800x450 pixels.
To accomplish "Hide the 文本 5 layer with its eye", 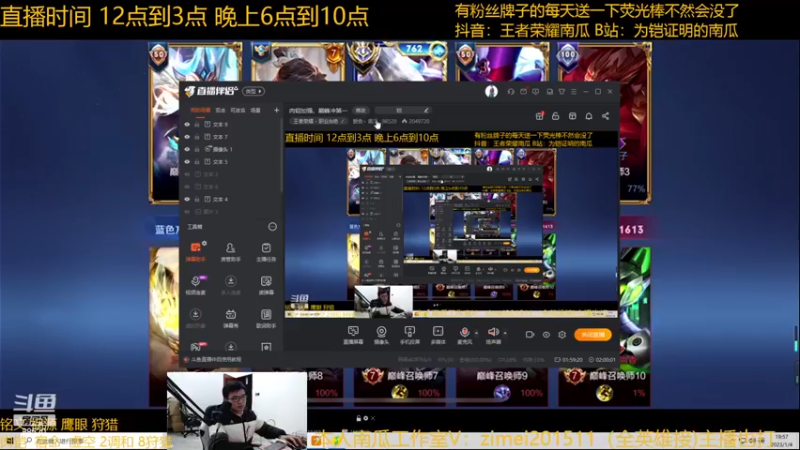I will tap(187, 162).
